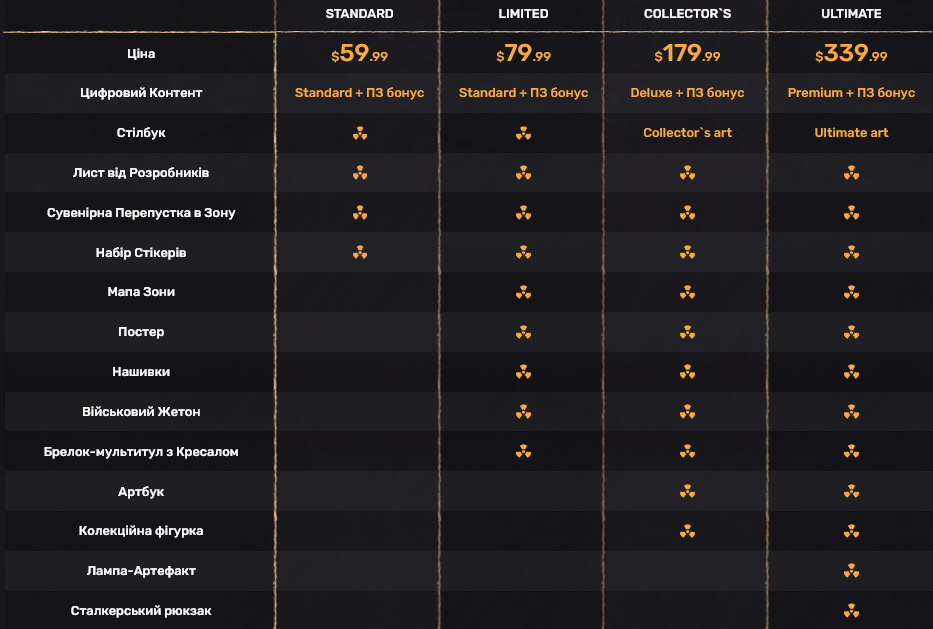Click the Цифровий Контент row label
The image size is (933, 629).
tap(141, 93)
